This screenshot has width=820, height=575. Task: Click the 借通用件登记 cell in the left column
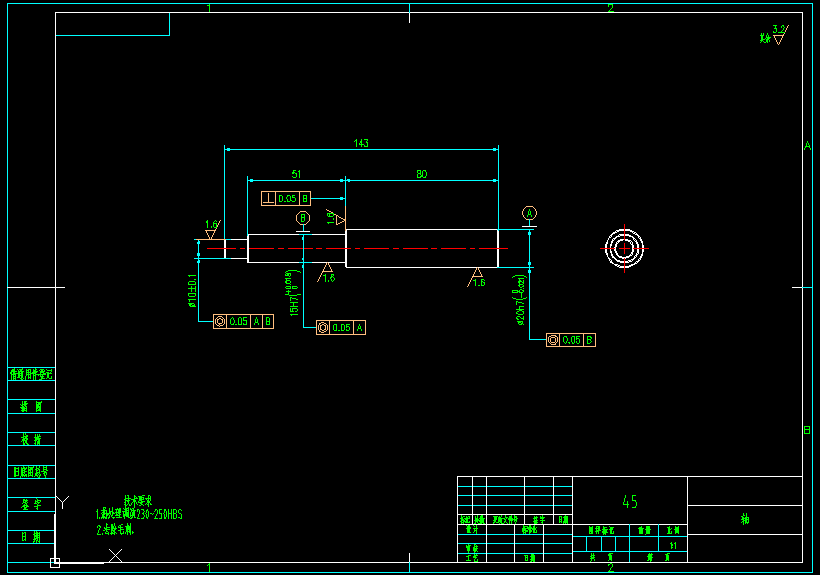31,374
